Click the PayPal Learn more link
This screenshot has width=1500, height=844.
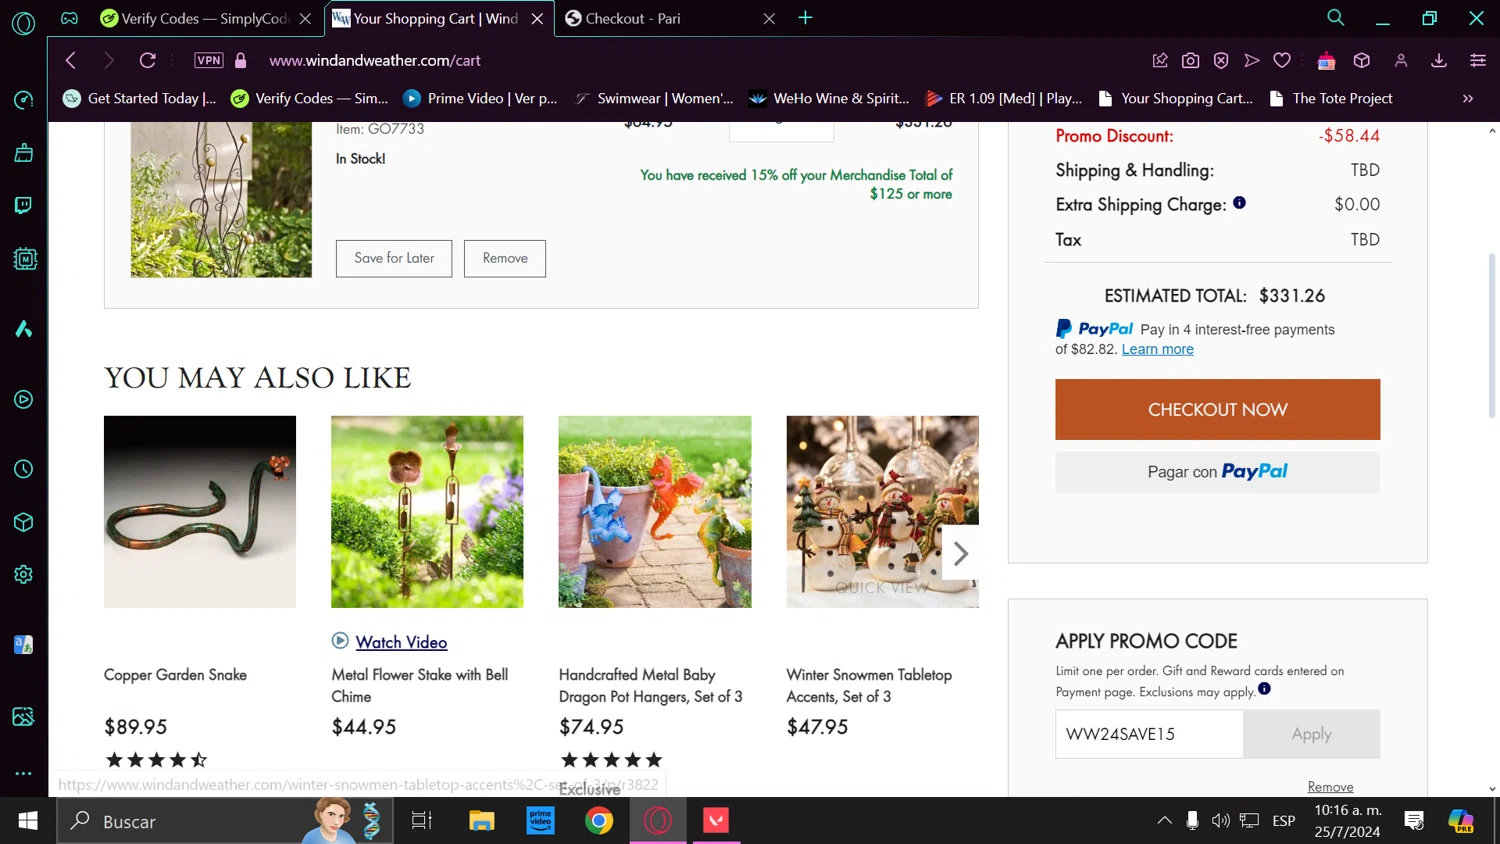click(1157, 349)
